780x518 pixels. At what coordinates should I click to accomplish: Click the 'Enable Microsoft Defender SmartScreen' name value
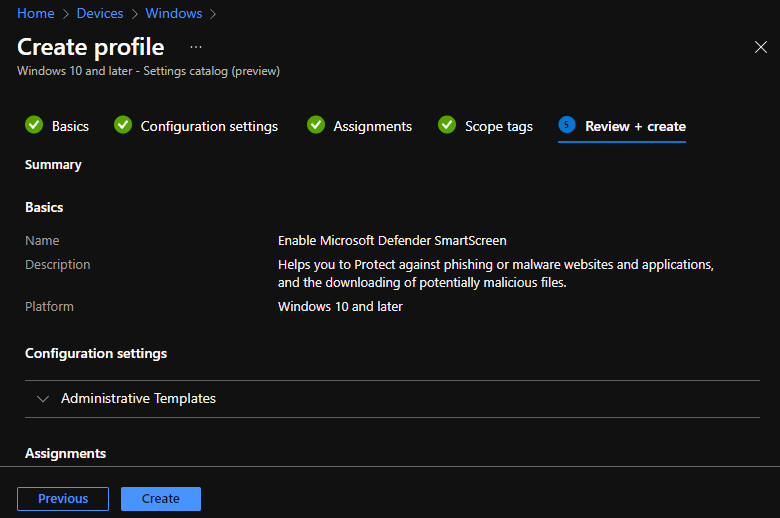tap(392, 241)
